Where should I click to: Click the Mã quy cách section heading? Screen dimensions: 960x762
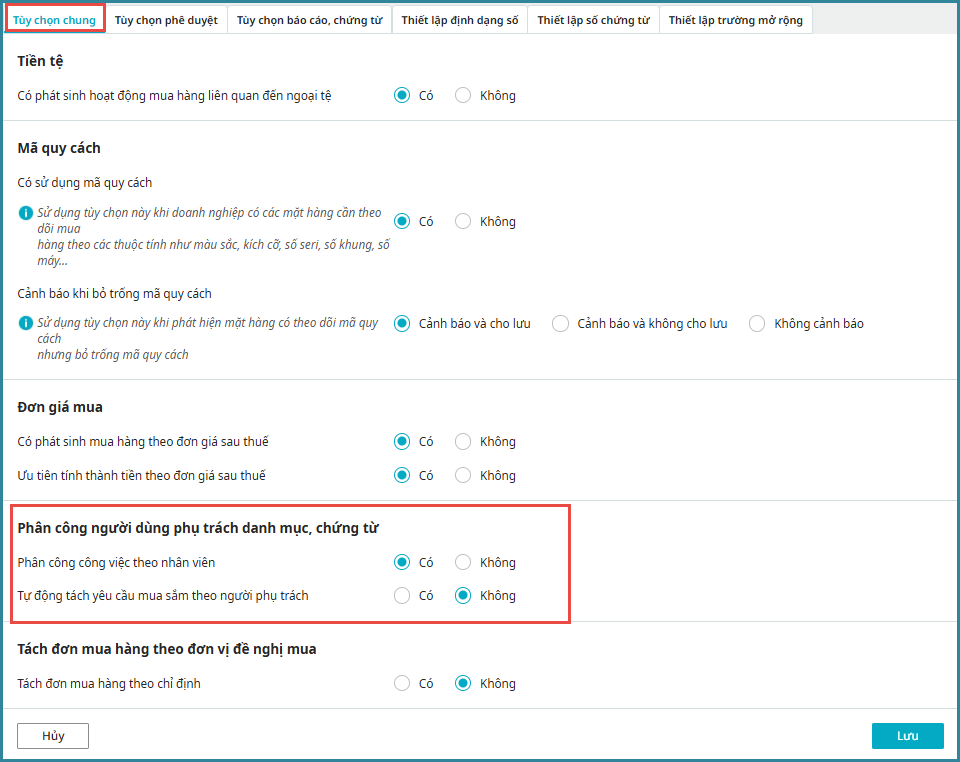tap(59, 148)
